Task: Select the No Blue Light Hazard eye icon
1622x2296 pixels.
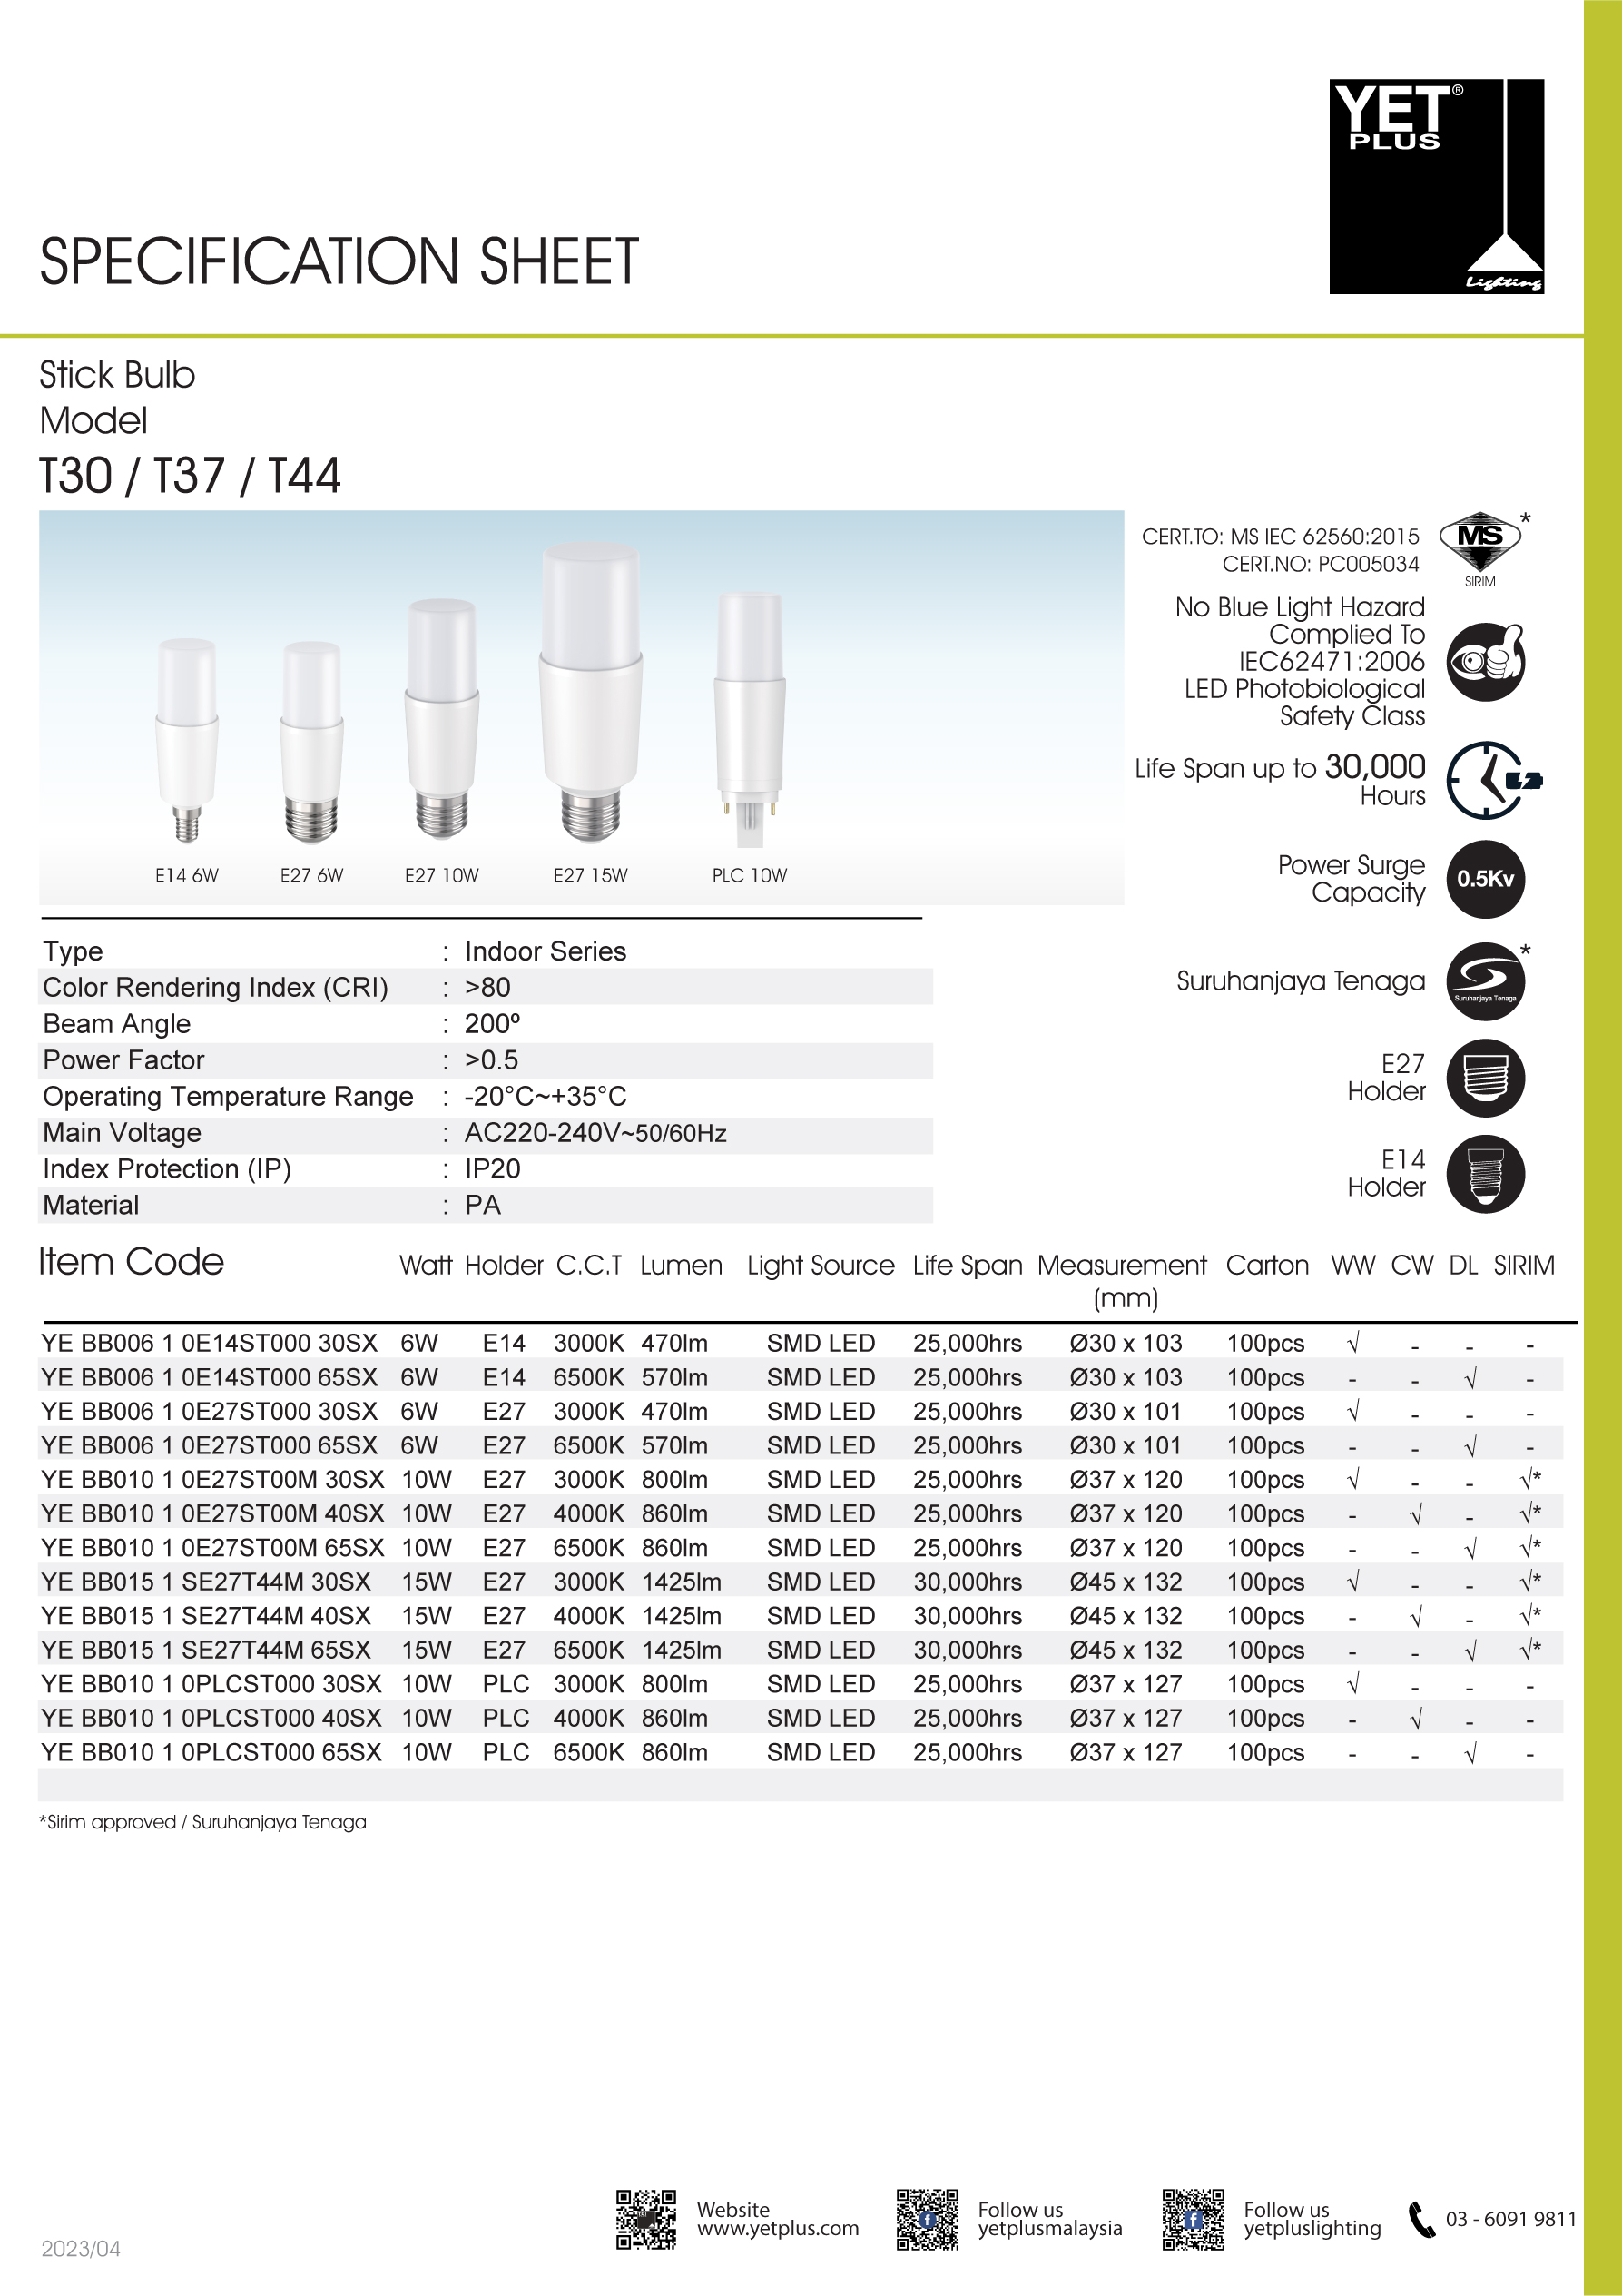Action: click(x=1485, y=662)
